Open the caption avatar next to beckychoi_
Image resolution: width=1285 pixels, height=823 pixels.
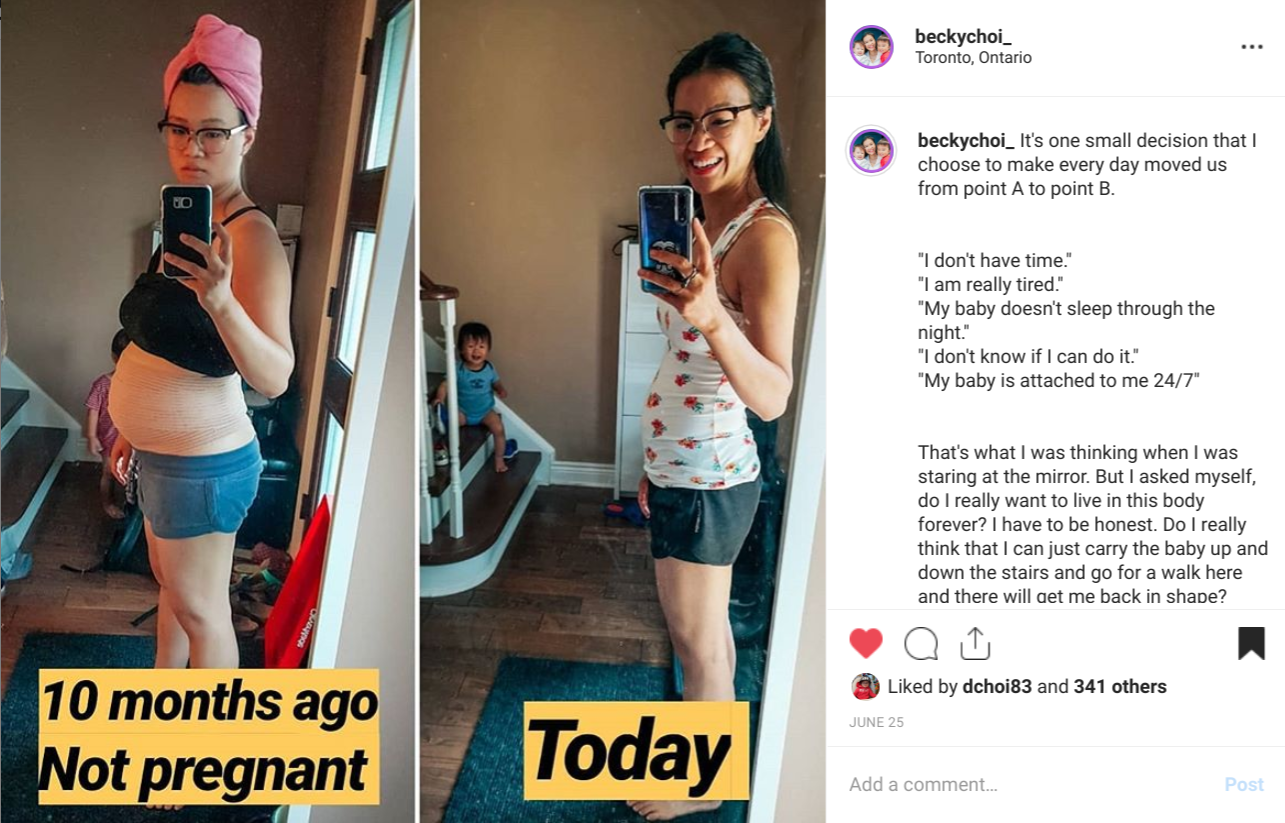(x=871, y=151)
